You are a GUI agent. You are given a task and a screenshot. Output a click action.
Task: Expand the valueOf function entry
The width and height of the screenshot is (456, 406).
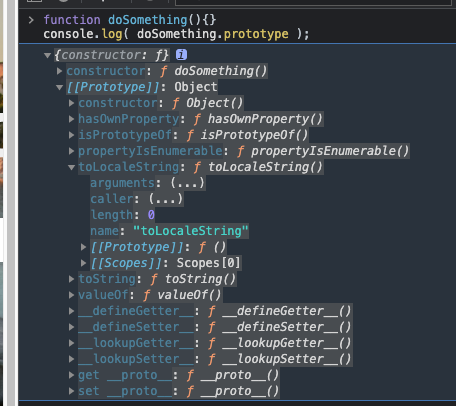(71, 295)
